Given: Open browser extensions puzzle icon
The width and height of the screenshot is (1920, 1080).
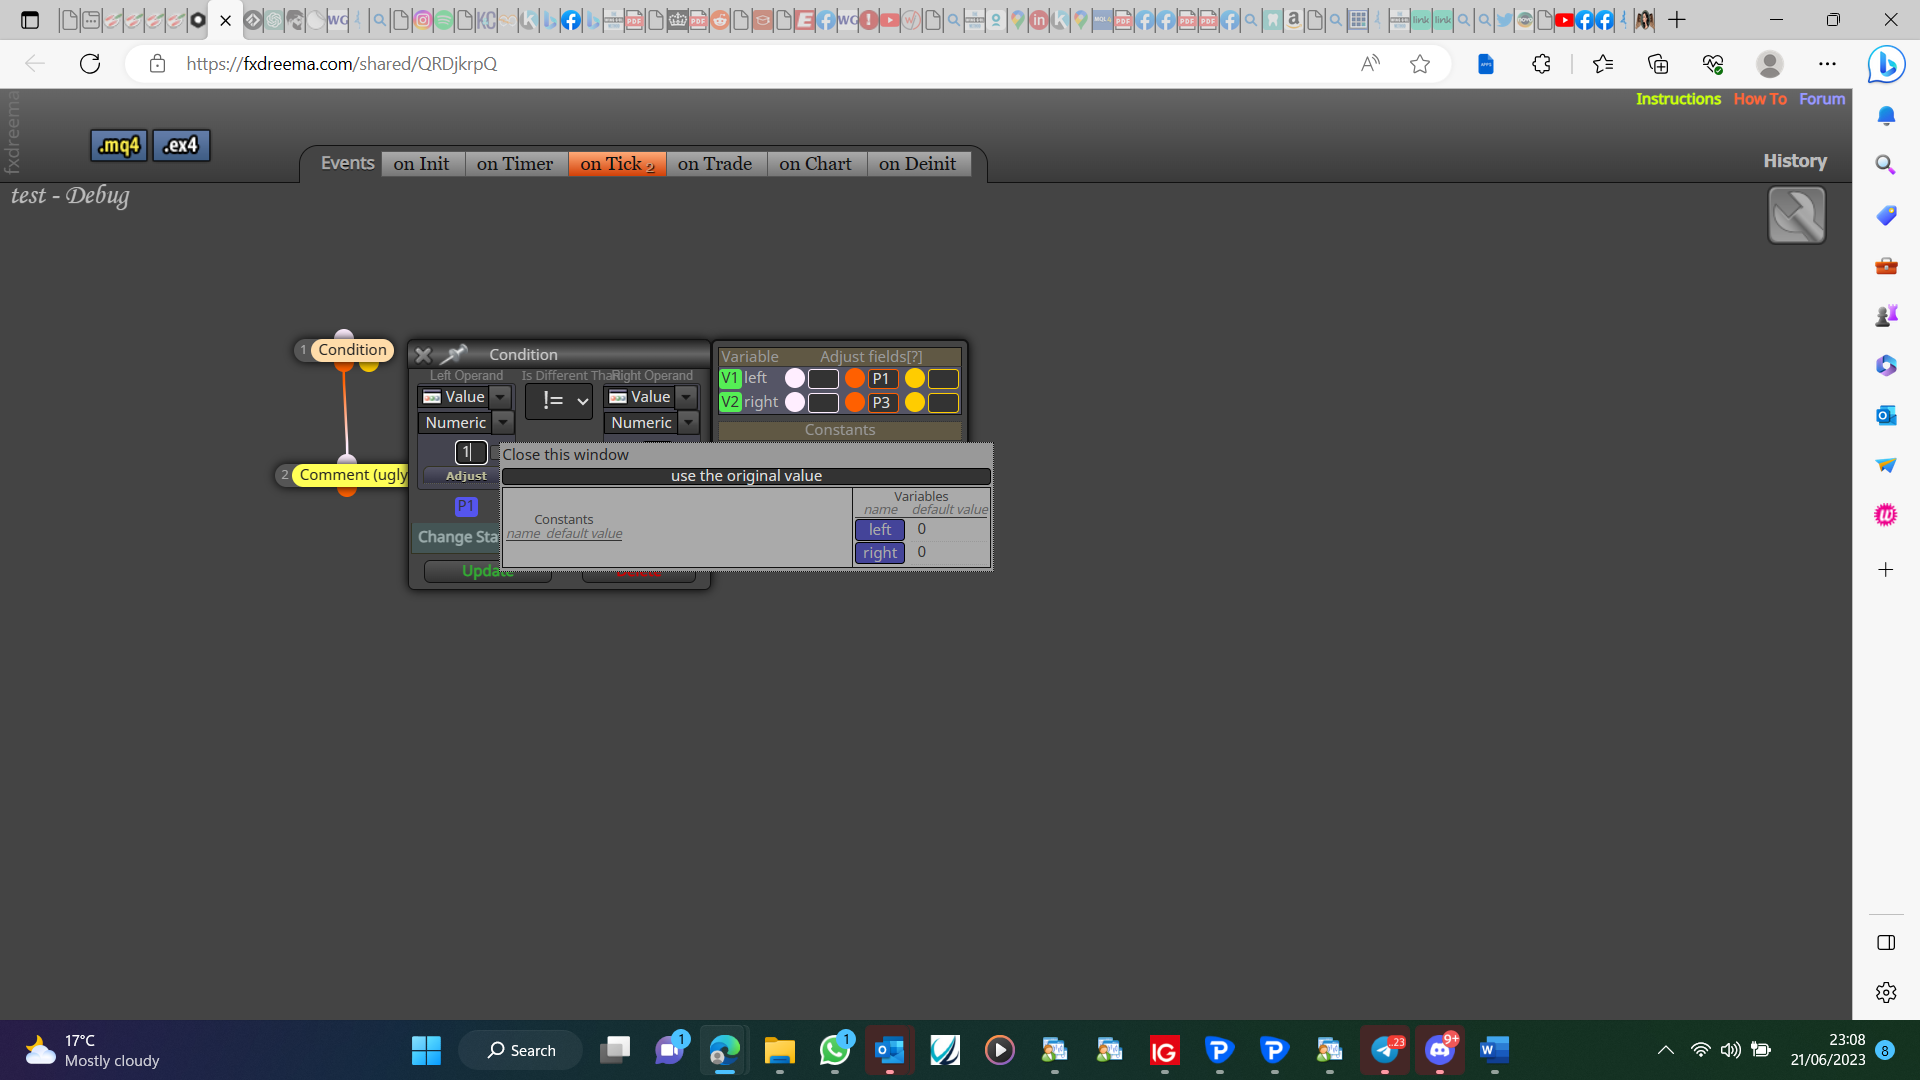Looking at the screenshot, I should [x=1541, y=64].
